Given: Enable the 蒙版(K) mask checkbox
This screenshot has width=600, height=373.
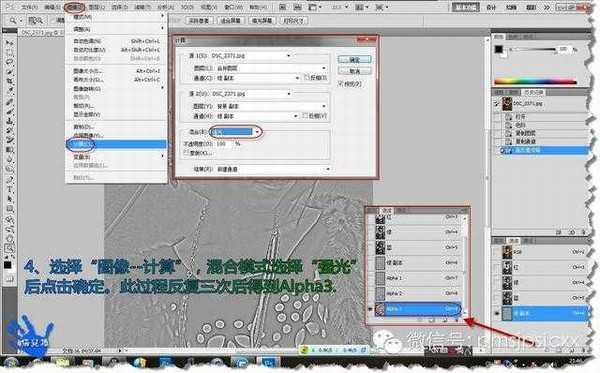Looking at the screenshot, I should point(186,153).
